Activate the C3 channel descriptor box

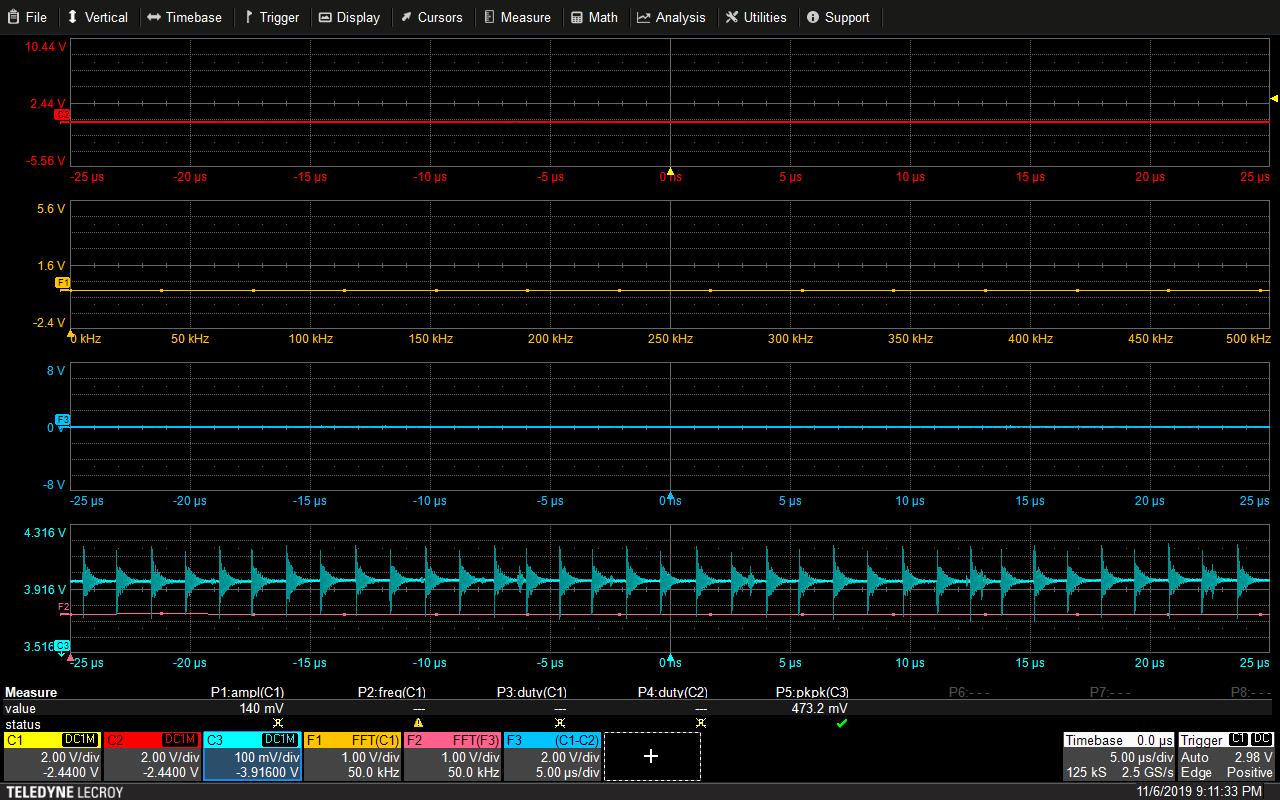tap(252, 756)
